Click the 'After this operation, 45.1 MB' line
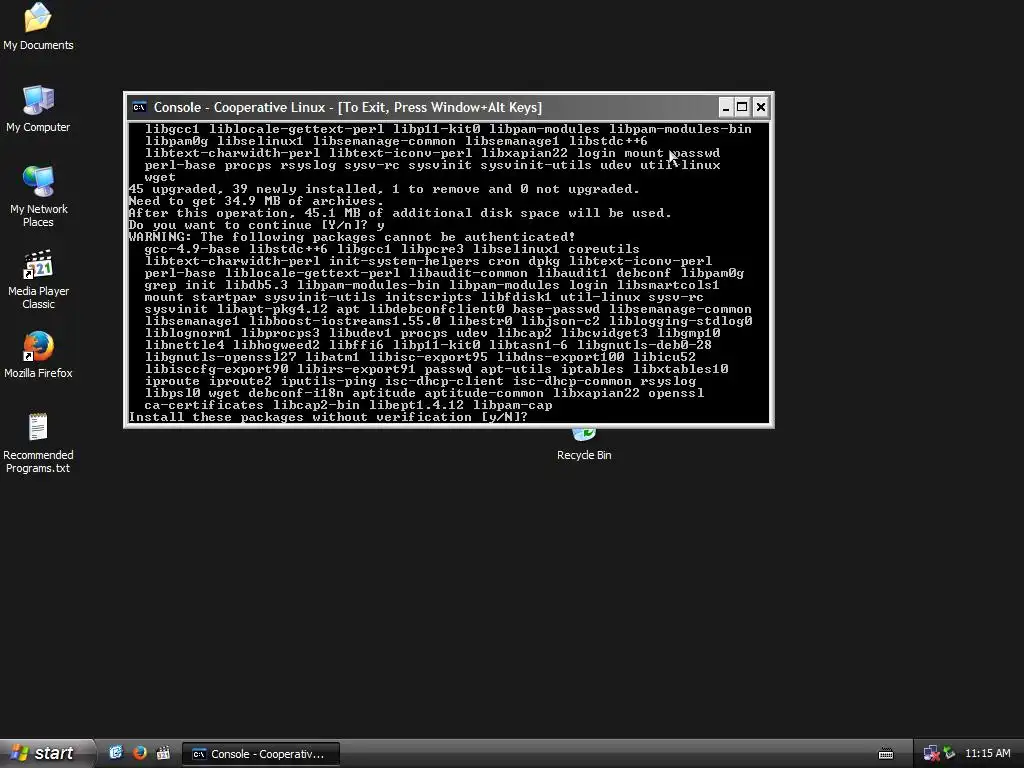This screenshot has width=1024, height=768. (x=400, y=214)
